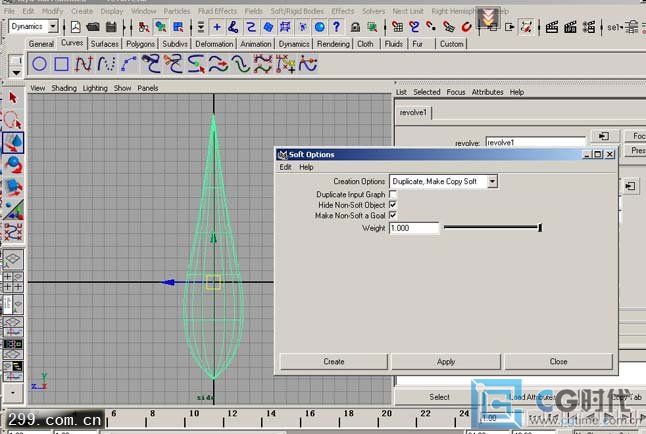Open the Surfaces shelf tab

105,44
